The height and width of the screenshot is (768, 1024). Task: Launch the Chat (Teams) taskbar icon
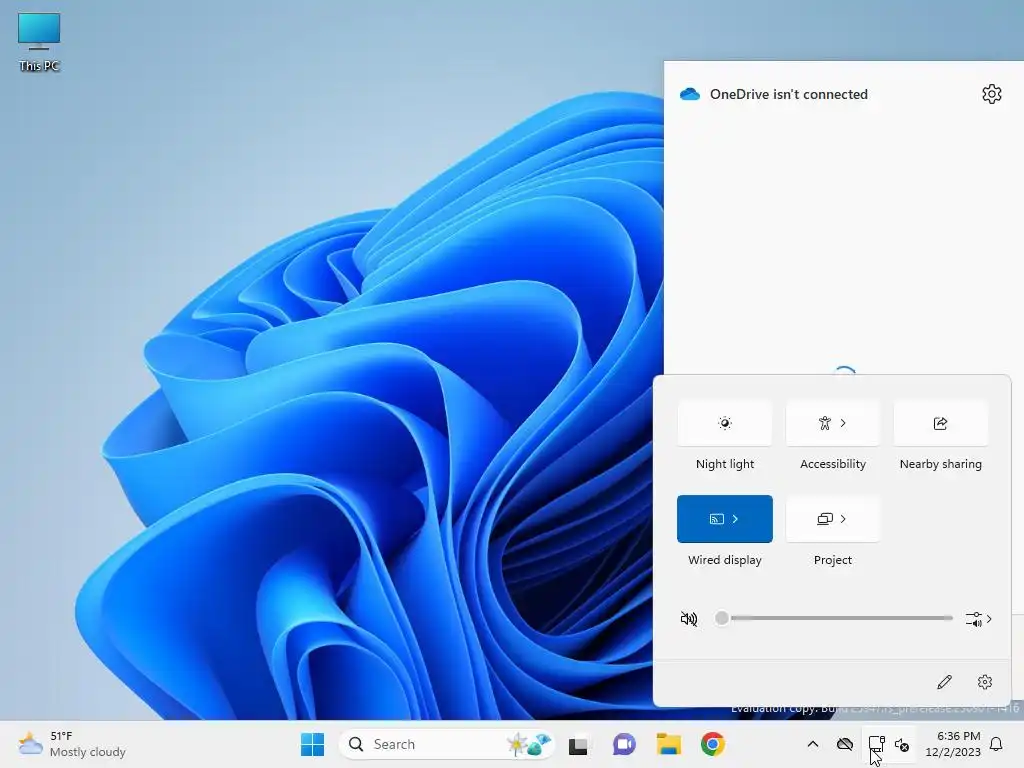(624, 744)
